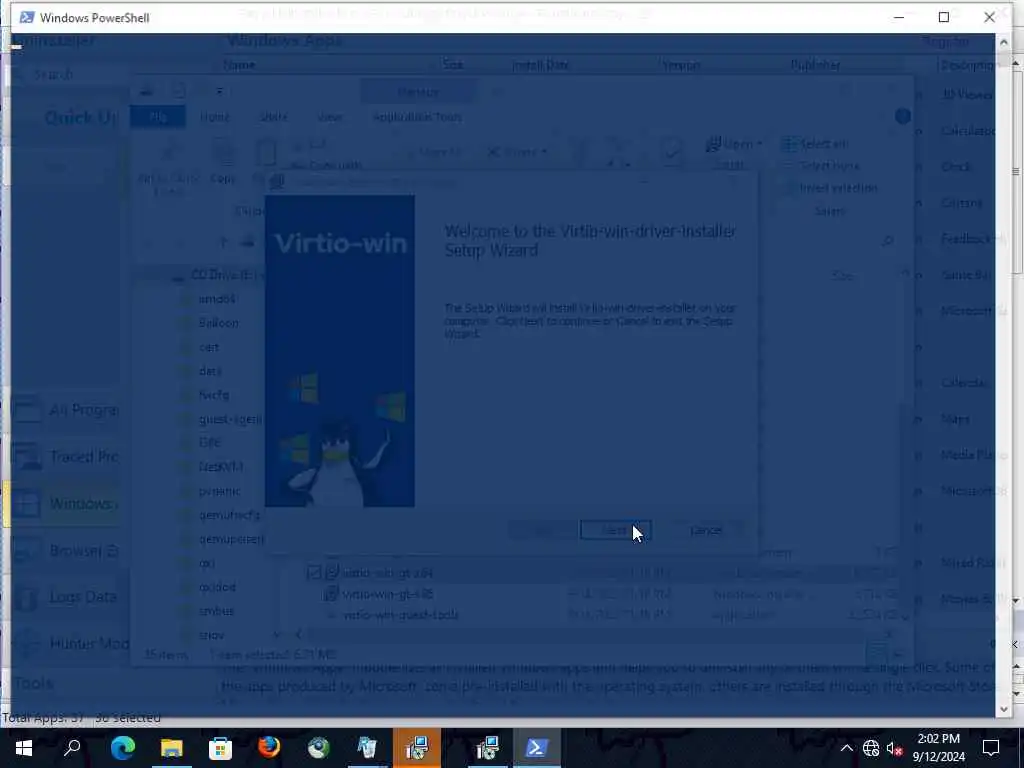Open the notification center icon

pos(991,748)
